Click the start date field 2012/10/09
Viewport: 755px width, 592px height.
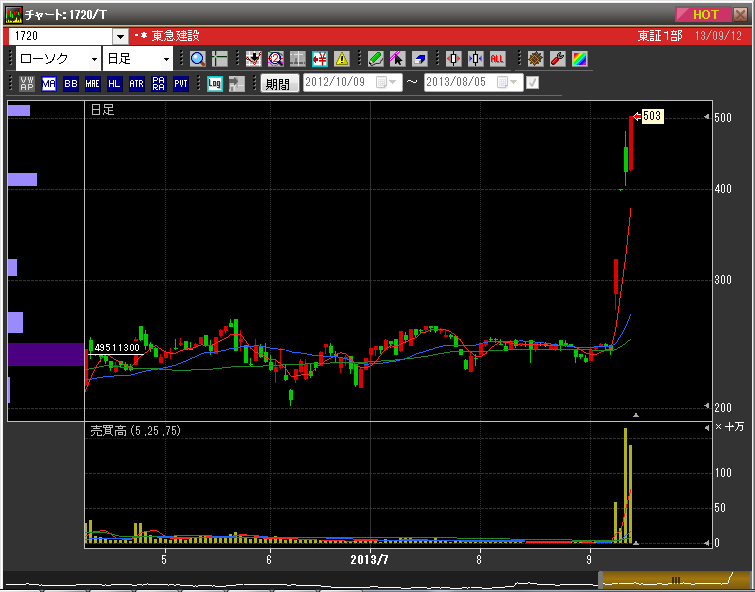point(340,83)
